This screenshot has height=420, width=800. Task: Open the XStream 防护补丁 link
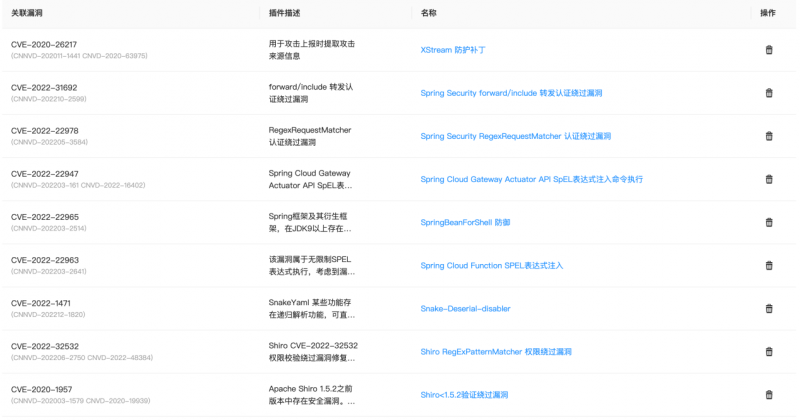click(453, 50)
